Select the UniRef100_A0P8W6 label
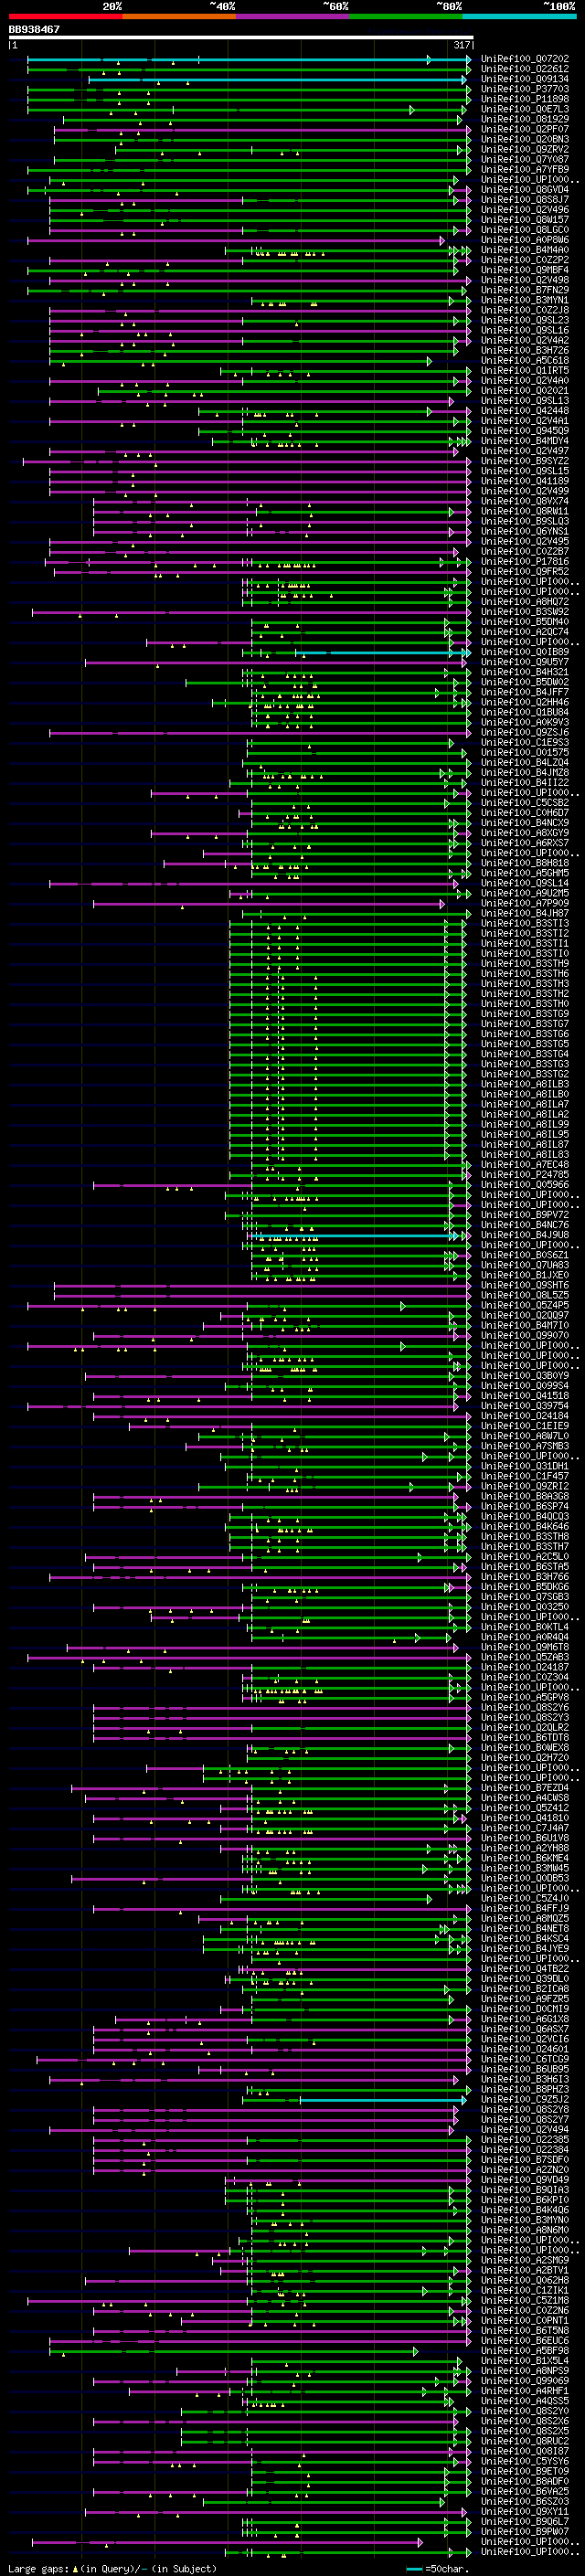The width and height of the screenshot is (585, 2576). [x=525, y=240]
